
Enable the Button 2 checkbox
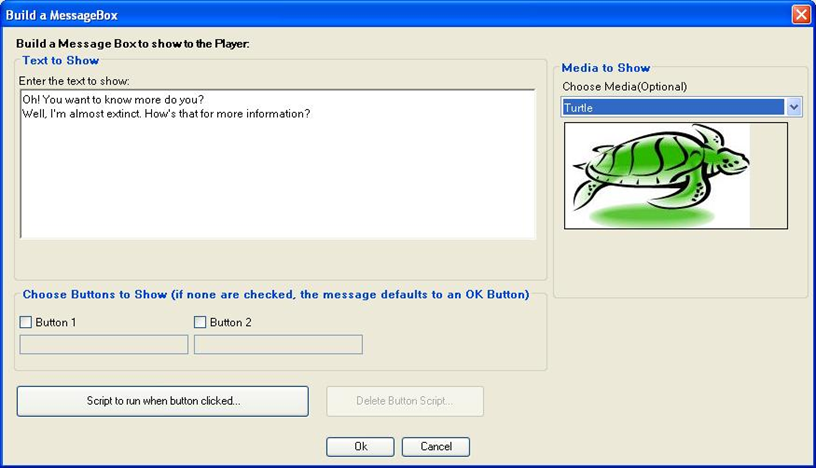(x=200, y=322)
